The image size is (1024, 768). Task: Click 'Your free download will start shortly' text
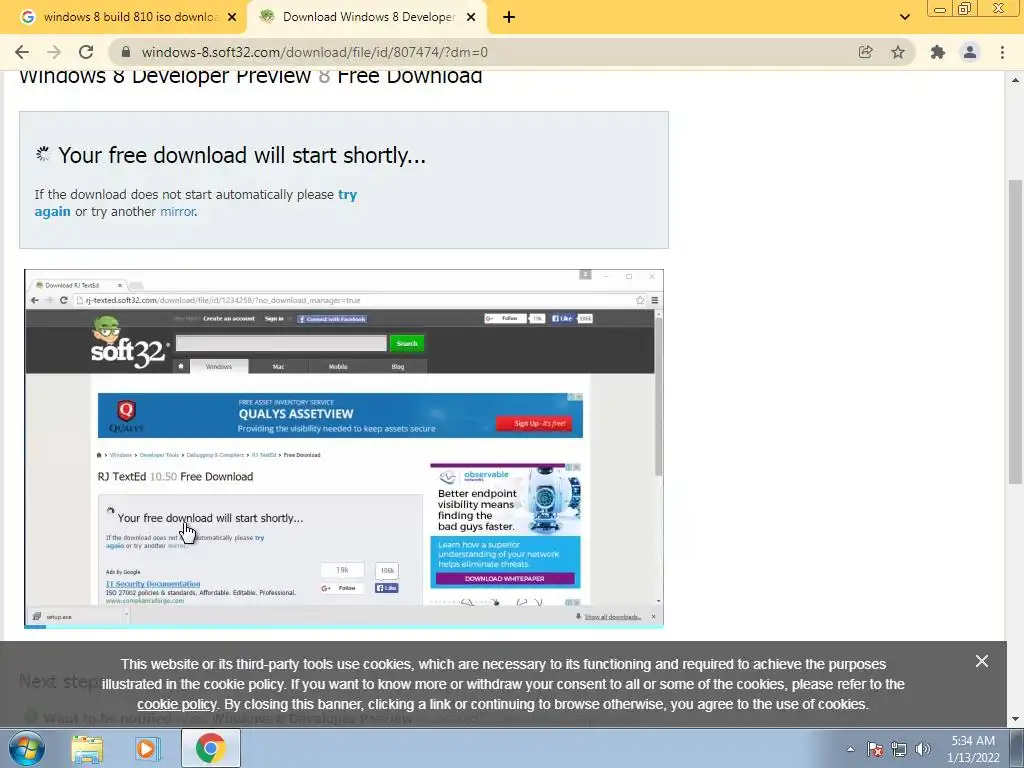click(x=242, y=155)
